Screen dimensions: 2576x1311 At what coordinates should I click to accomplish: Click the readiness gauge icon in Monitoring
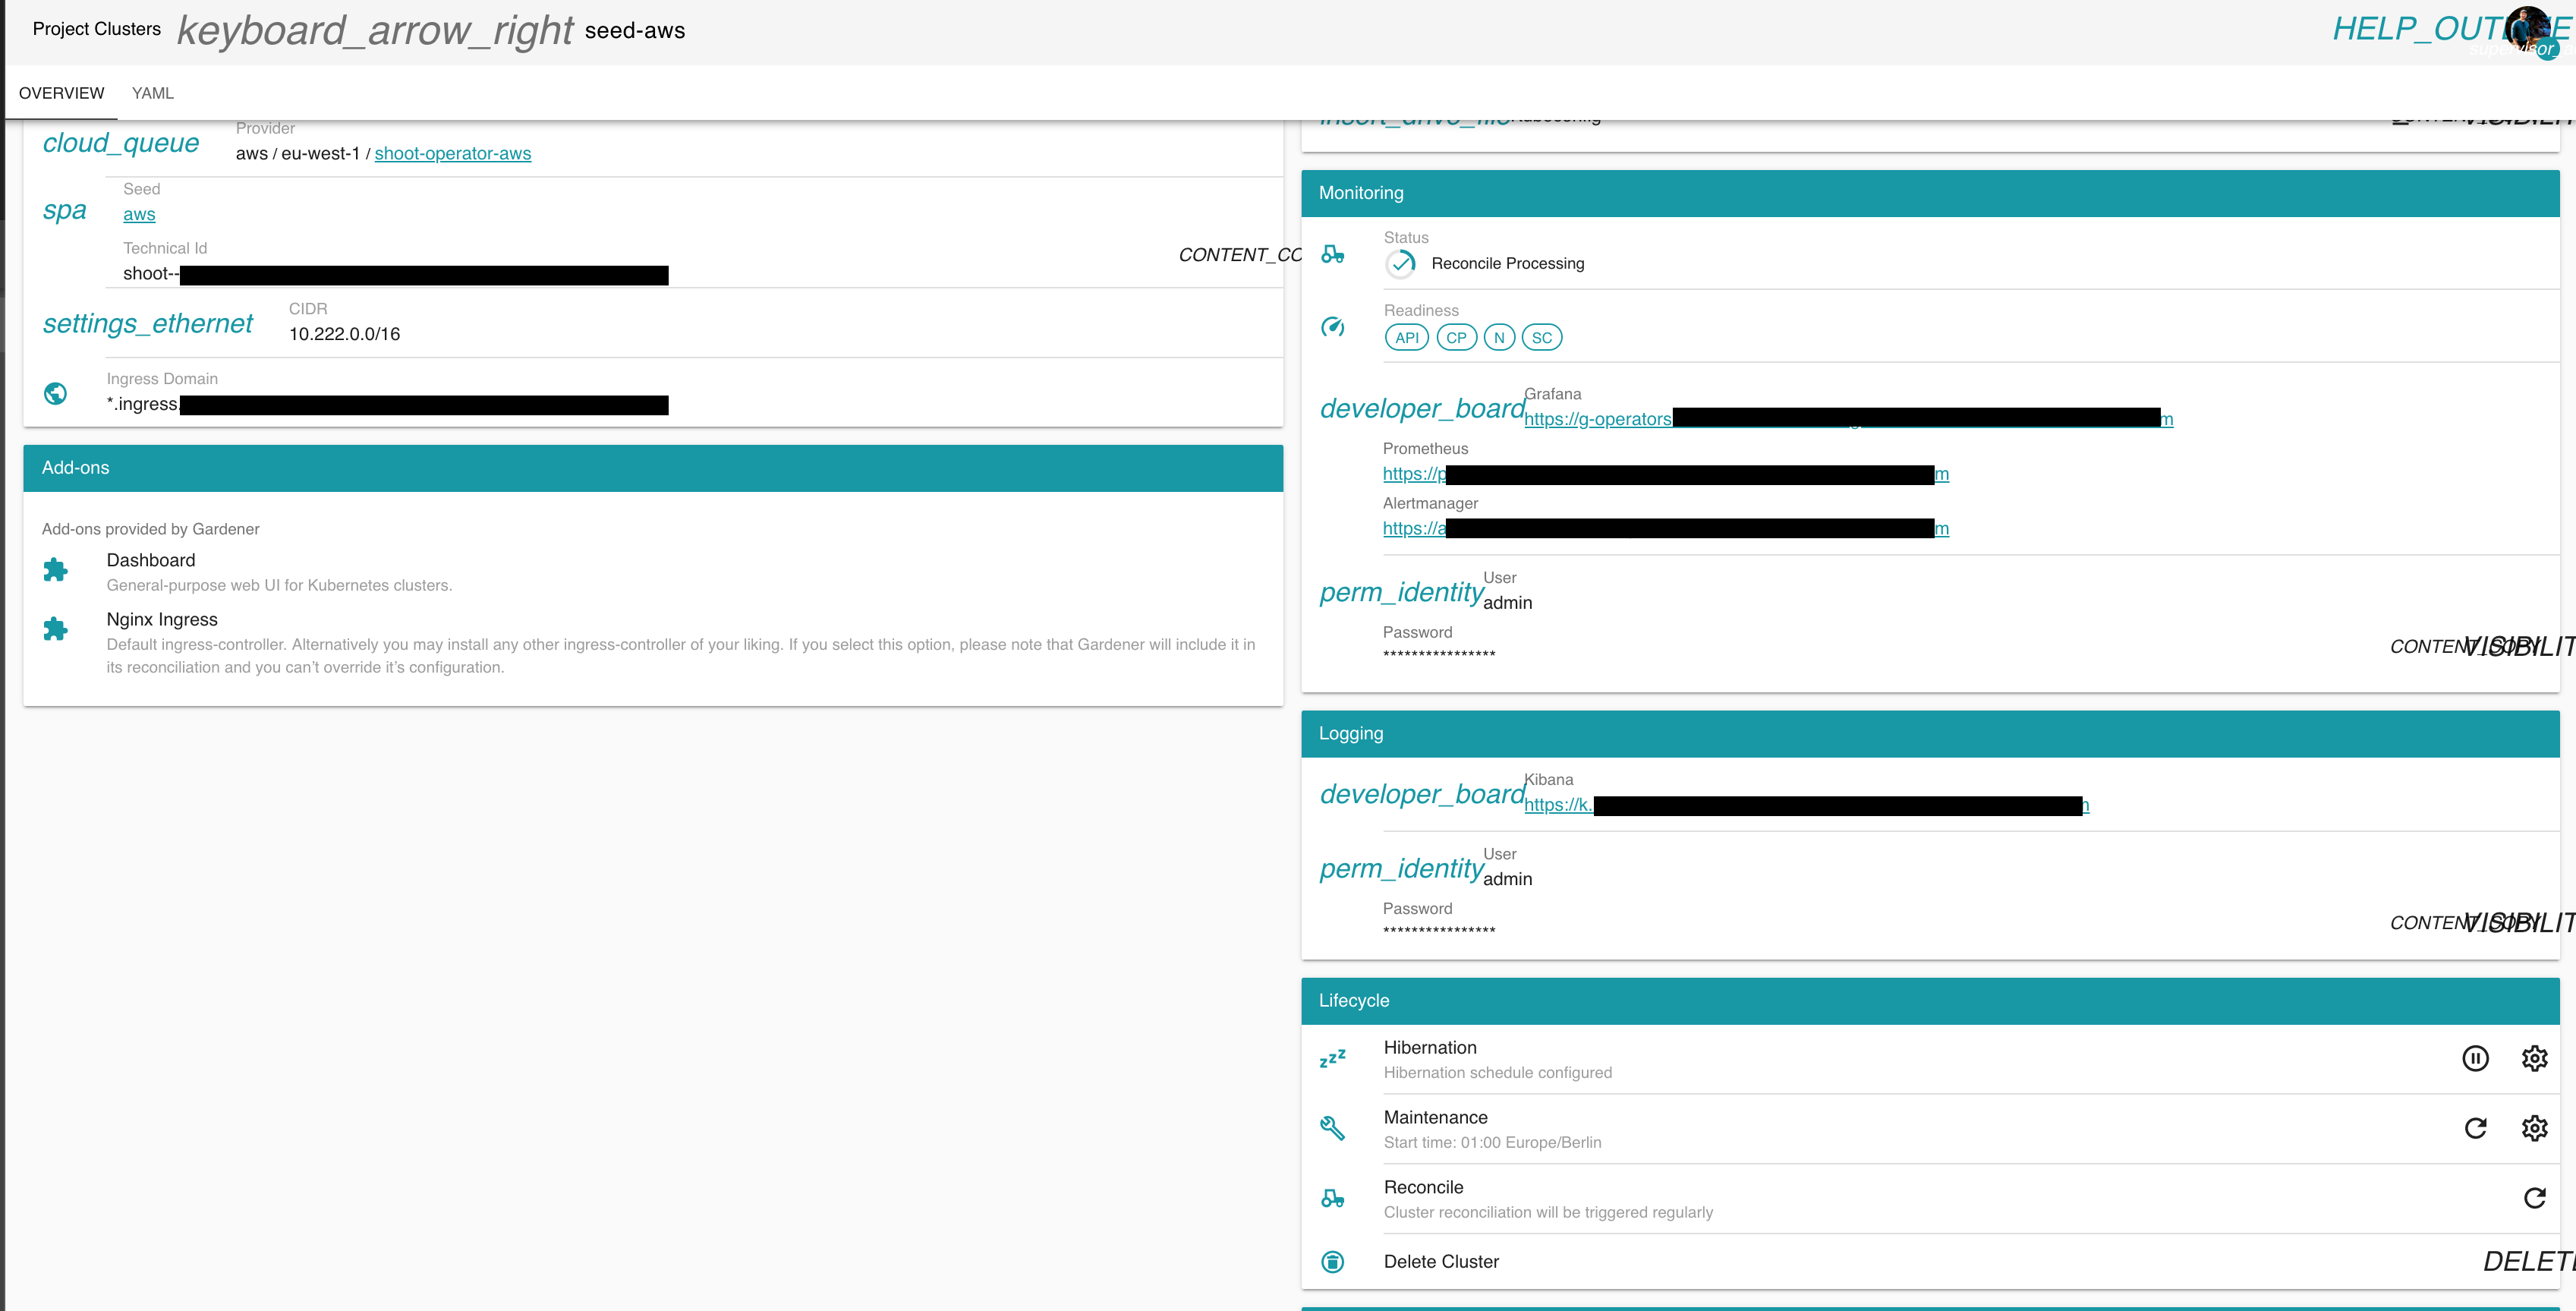click(x=1333, y=327)
